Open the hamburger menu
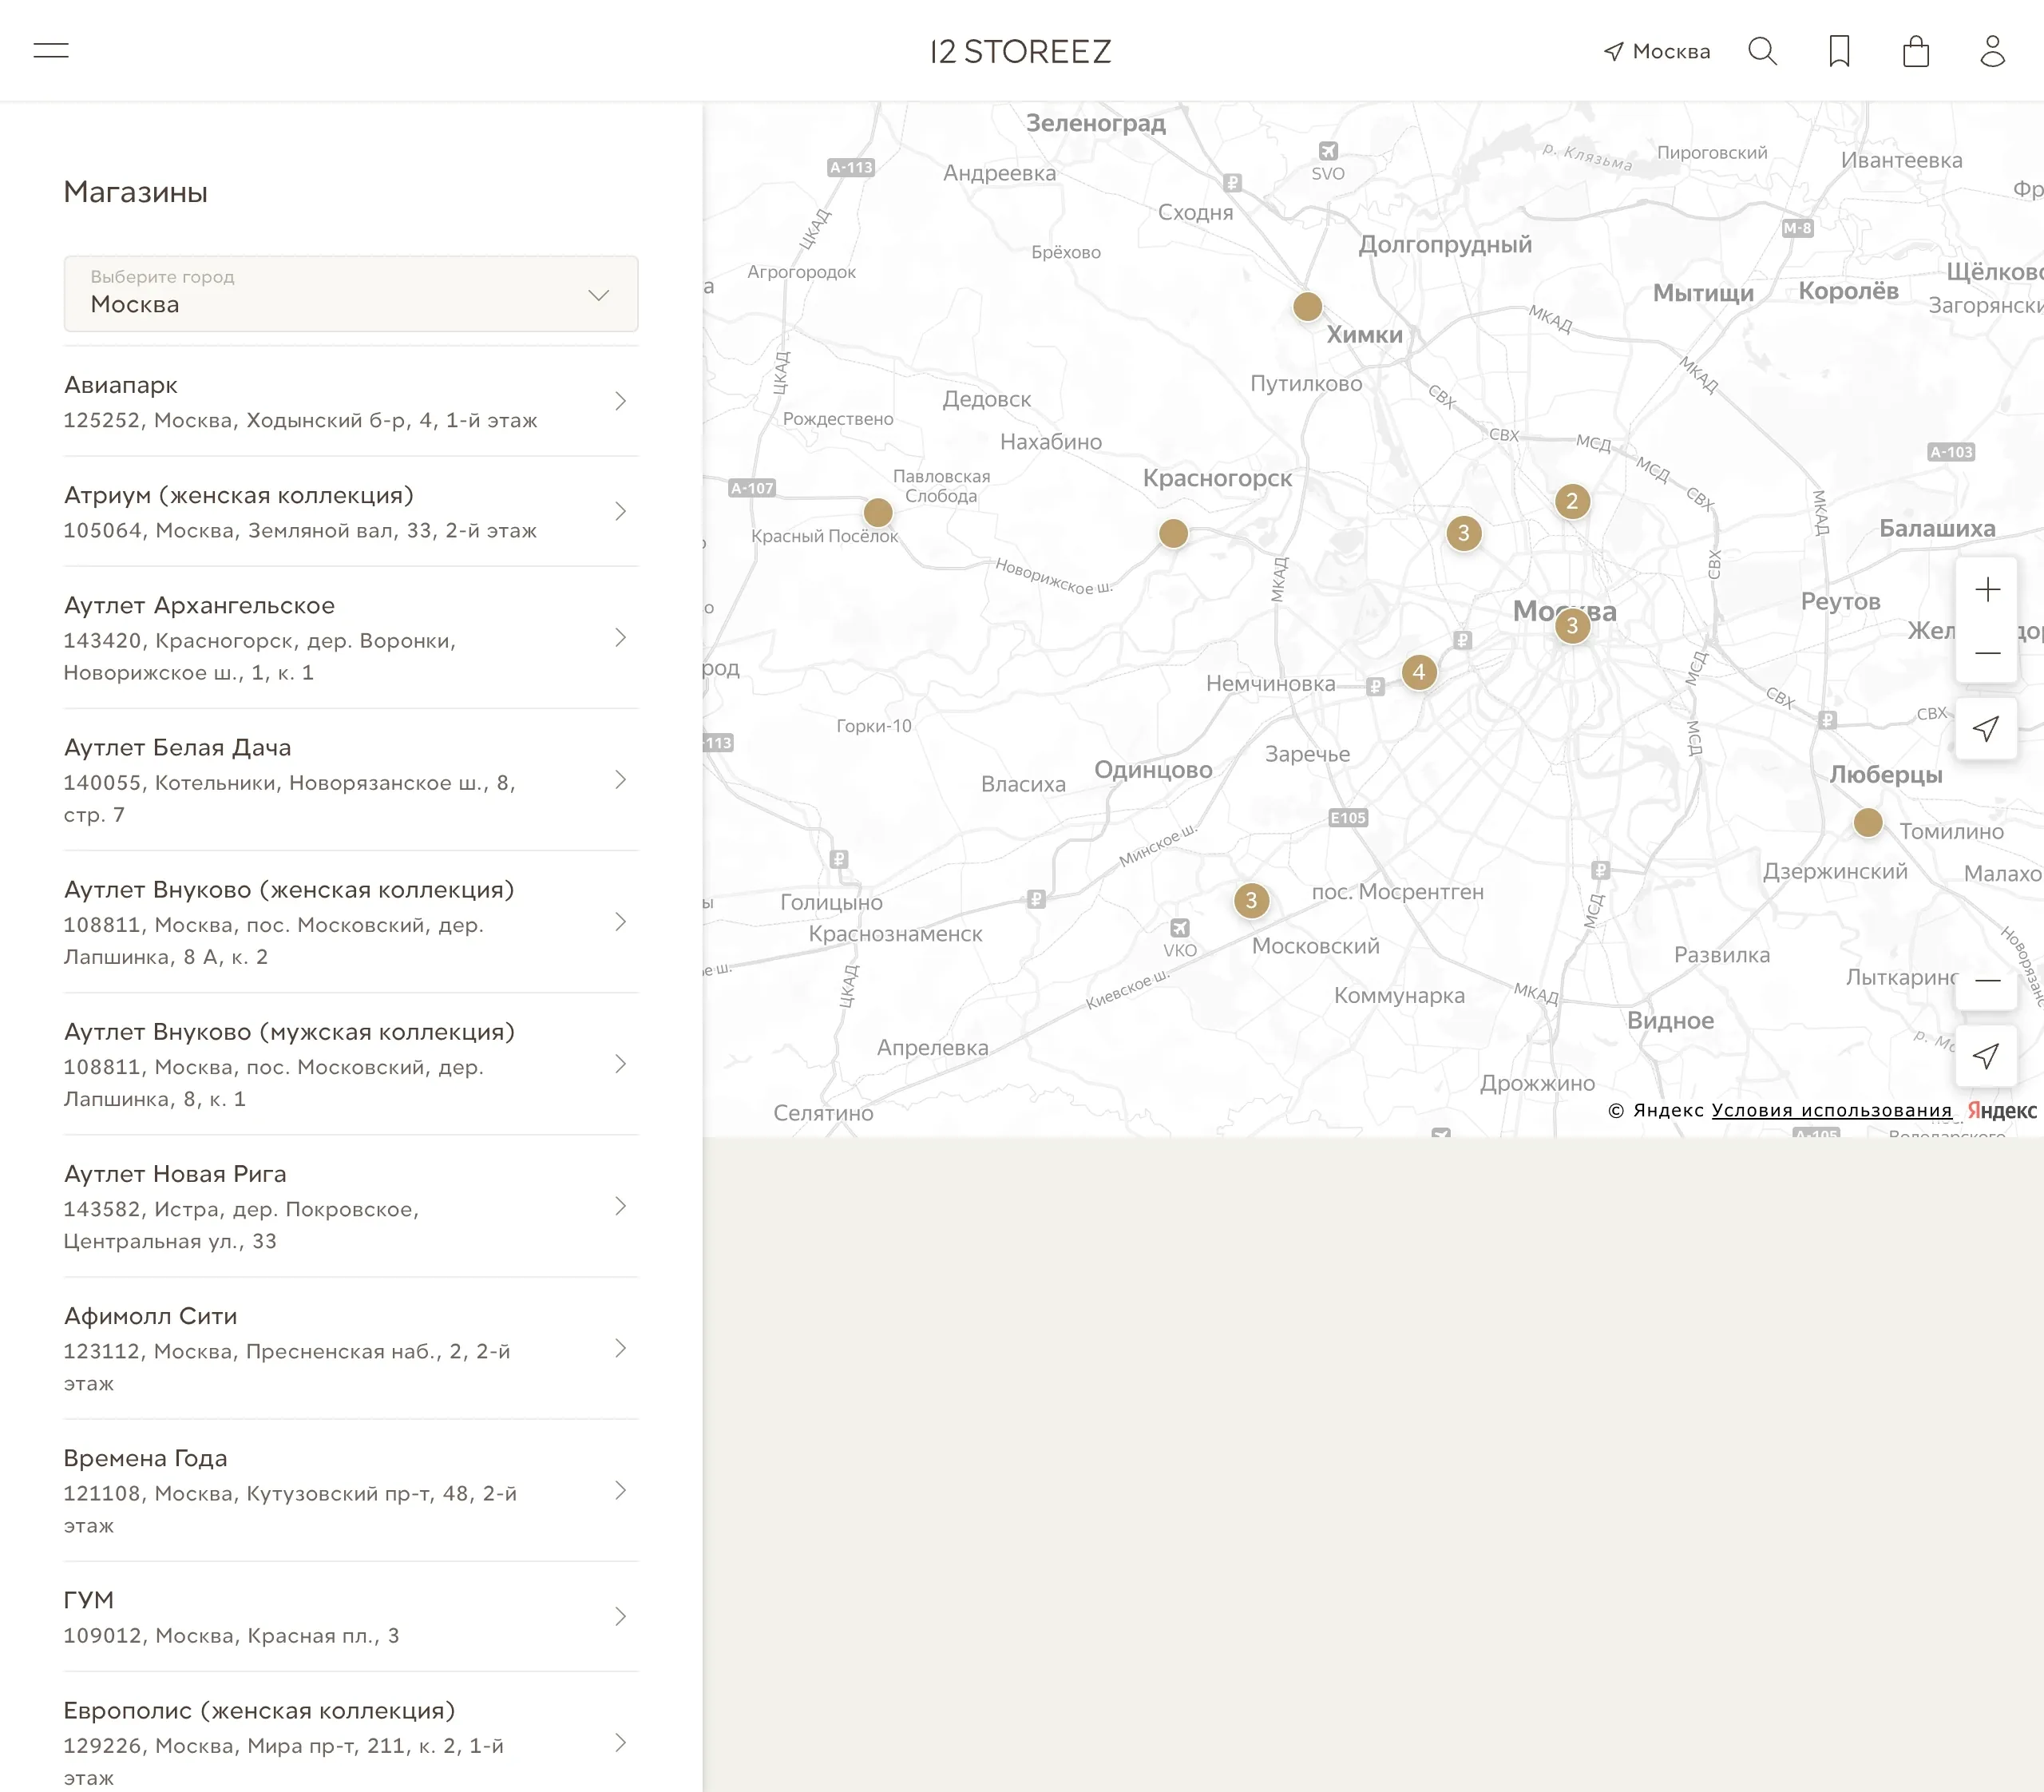The height and width of the screenshot is (1792, 2044). click(x=51, y=51)
